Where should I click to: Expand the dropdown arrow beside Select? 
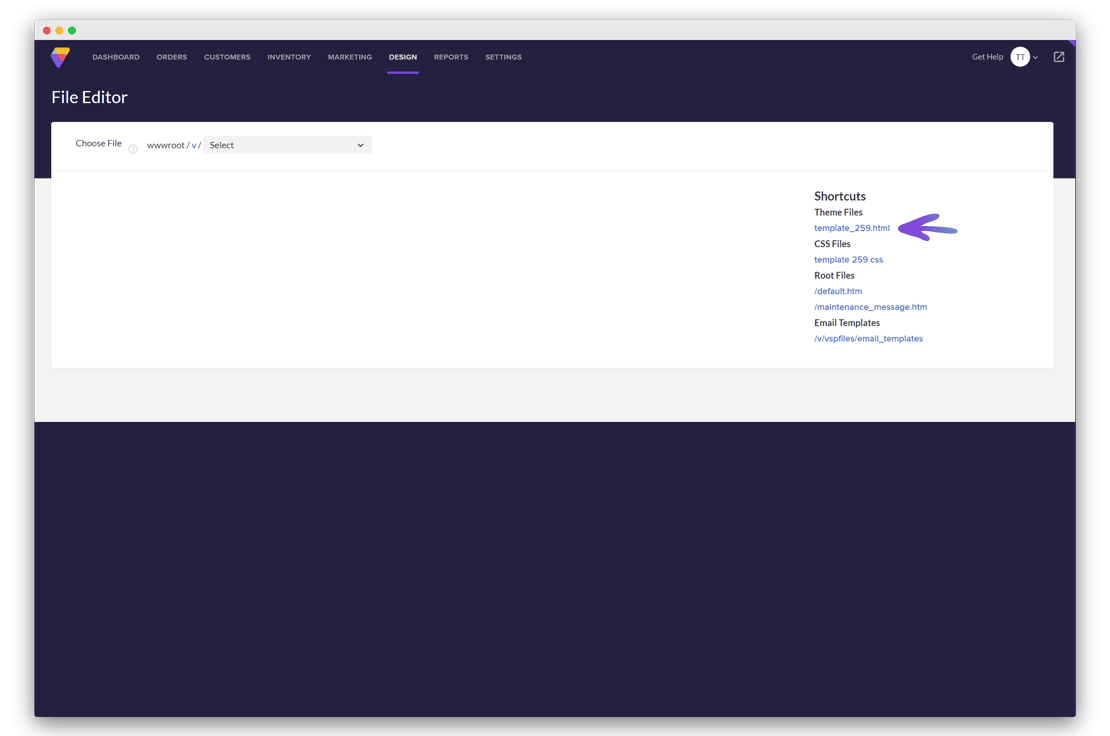[360, 145]
